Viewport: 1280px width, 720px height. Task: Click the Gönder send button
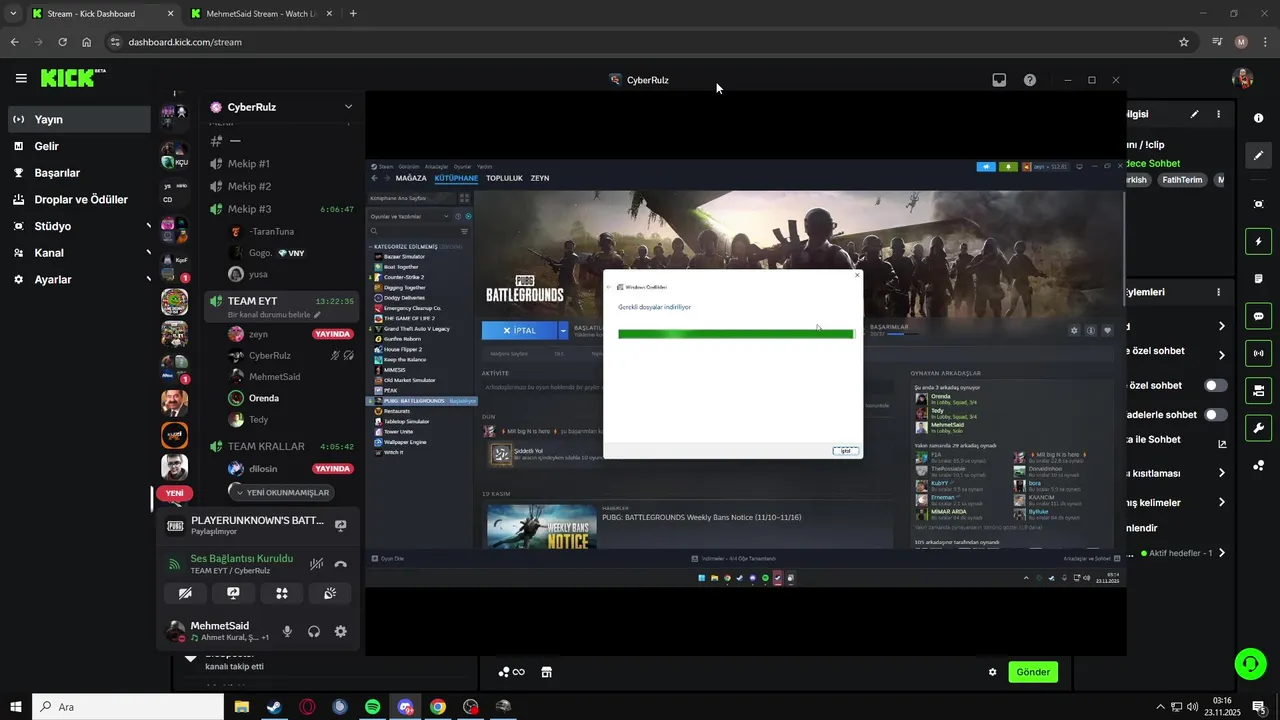tap(1033, 672)
